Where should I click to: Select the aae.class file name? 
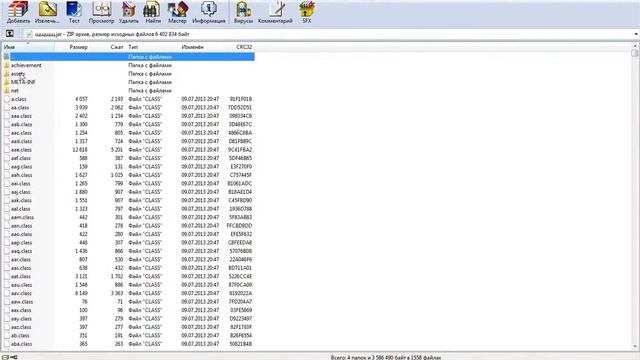(21, 150)
